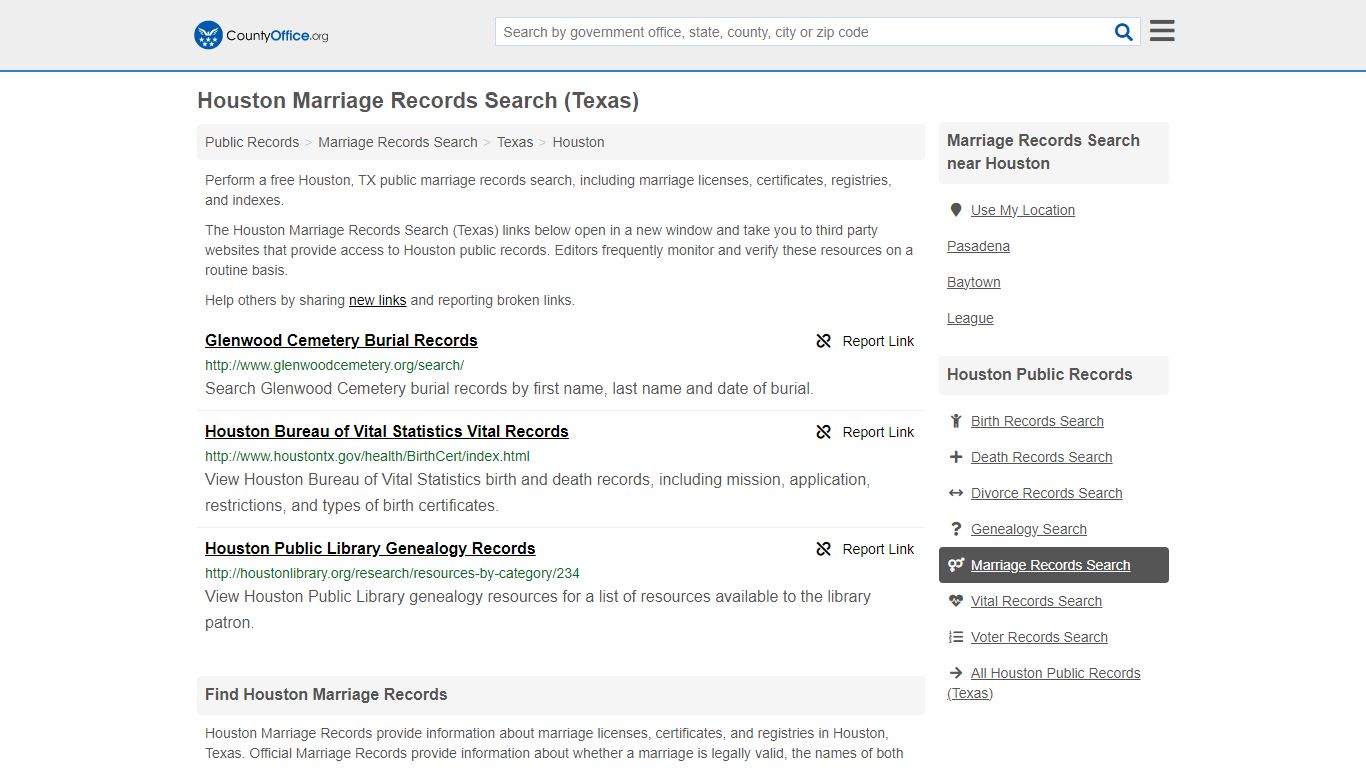Click the Houston Marriage Records Search page heading

418,101
